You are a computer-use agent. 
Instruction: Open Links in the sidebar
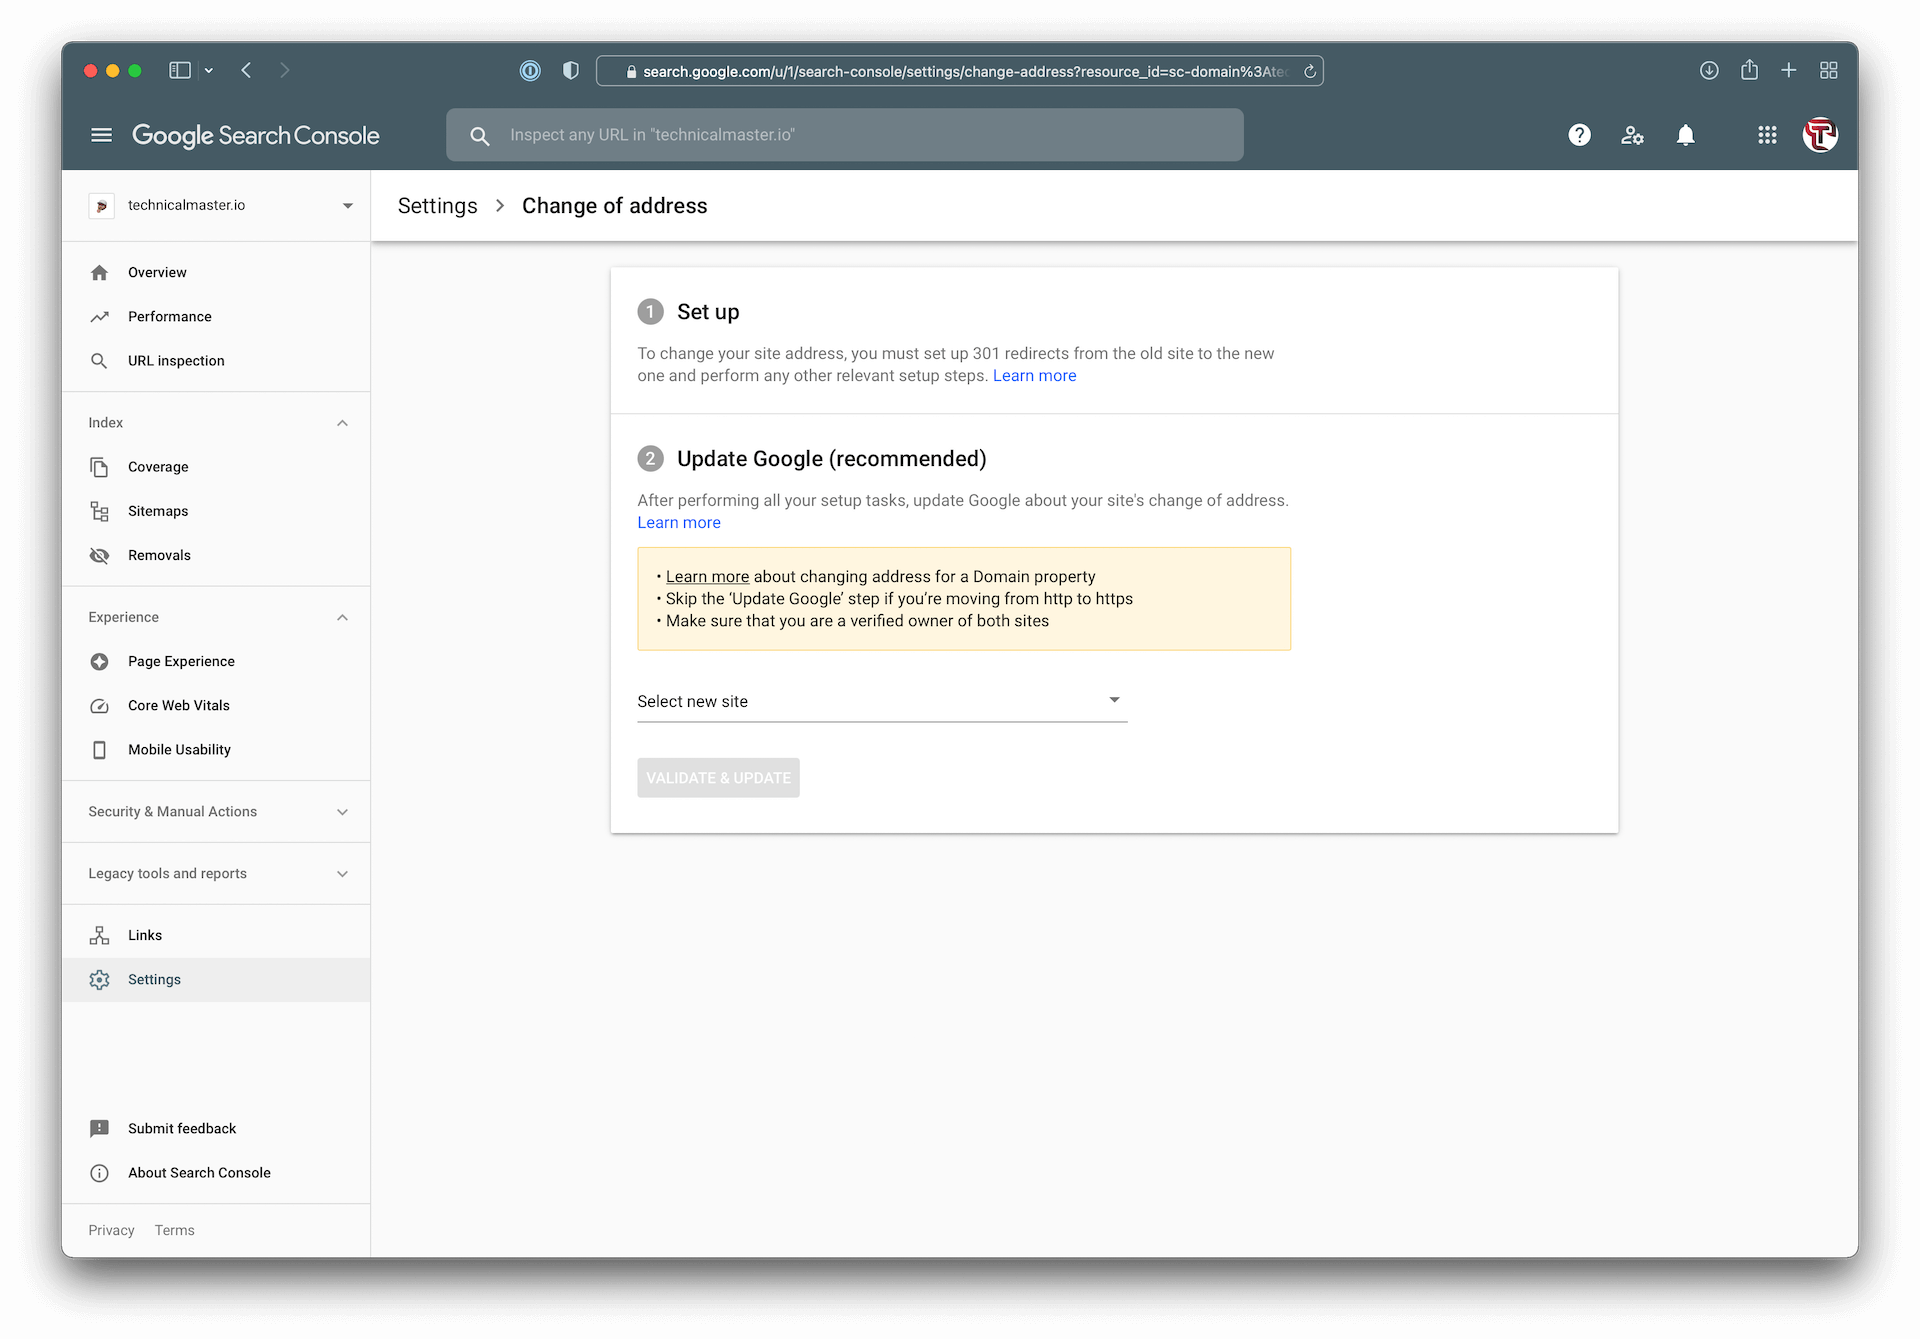coord(145,936)
